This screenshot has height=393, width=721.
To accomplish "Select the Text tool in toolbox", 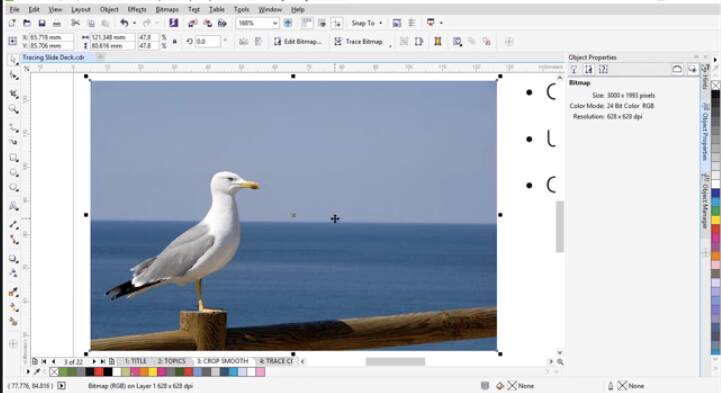I will point(13,206).
